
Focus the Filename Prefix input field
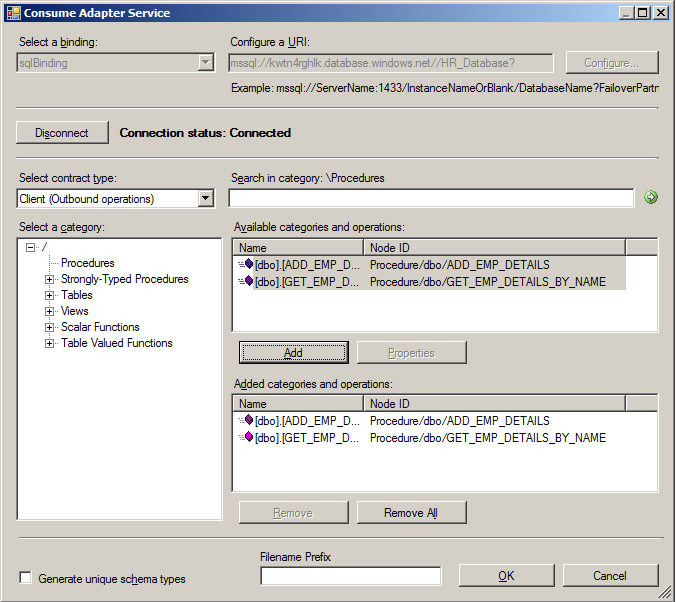click(x=351, y=576)
